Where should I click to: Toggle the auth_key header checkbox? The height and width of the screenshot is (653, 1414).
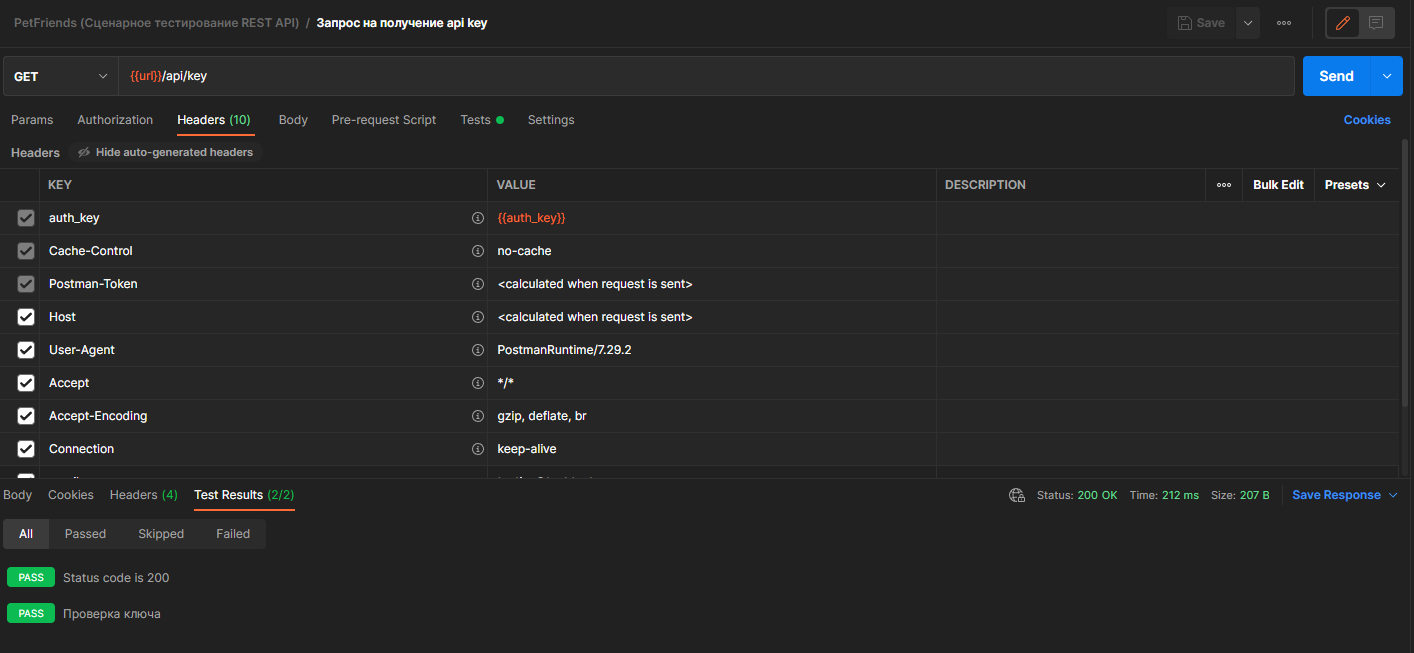click(x=26, y=218)
